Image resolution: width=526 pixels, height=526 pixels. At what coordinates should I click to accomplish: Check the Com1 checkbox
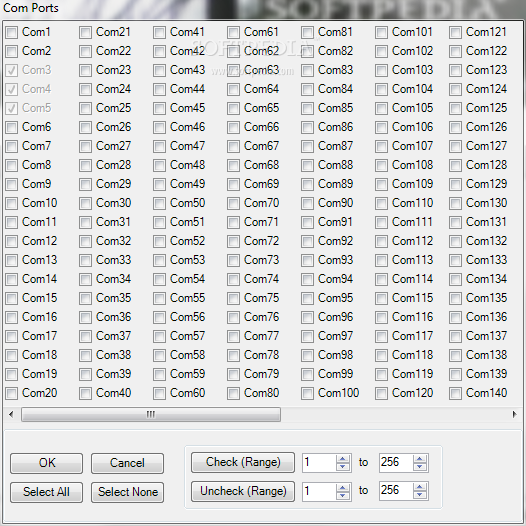(12, 33)
